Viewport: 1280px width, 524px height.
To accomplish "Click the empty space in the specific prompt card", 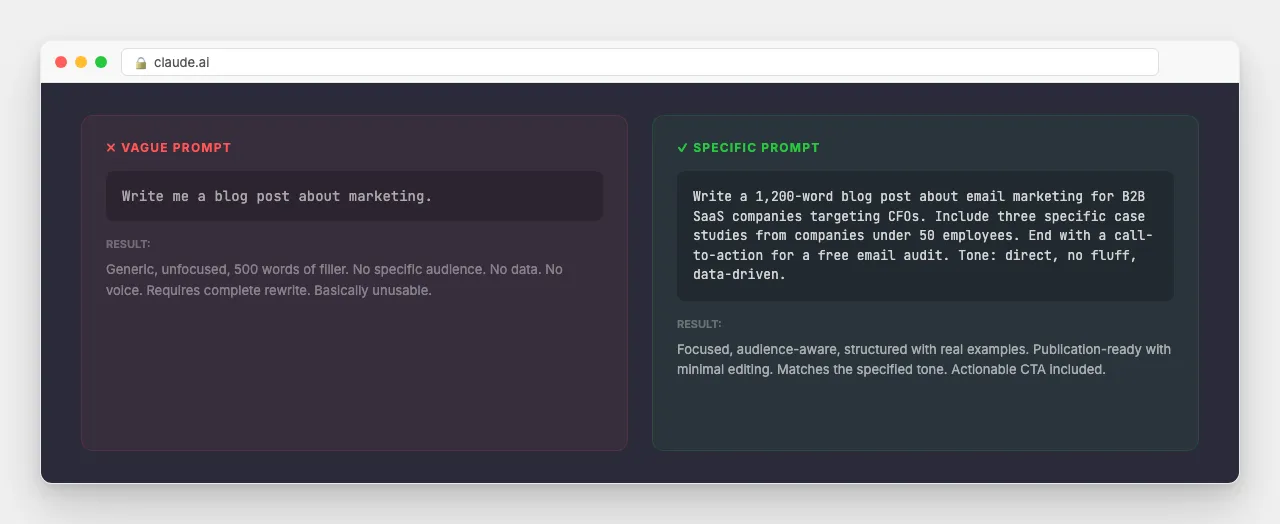I will tap(925, 415).
